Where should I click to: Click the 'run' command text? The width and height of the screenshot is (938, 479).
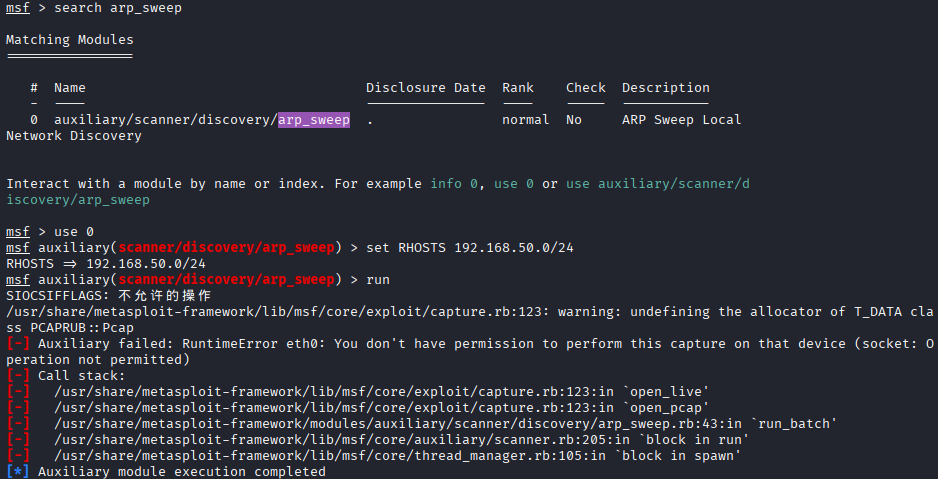click(x=378, y=280)
